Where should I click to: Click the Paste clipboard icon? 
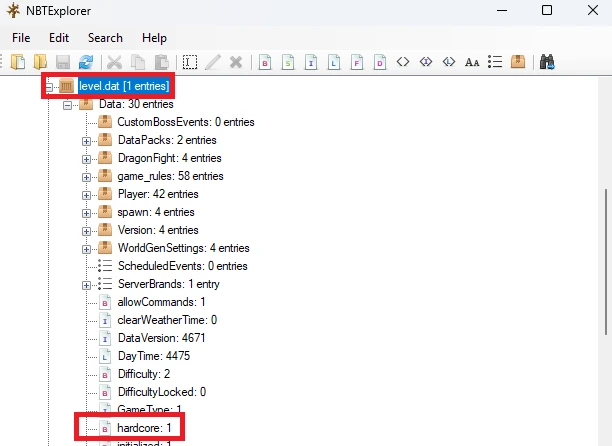(x=161, y=62)
